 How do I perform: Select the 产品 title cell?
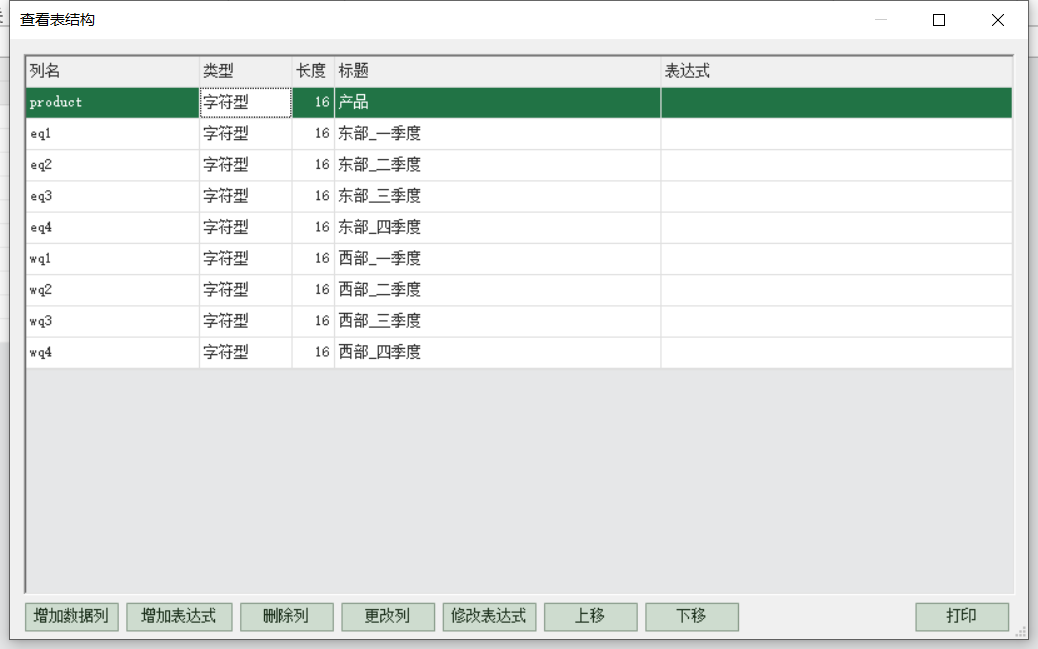[498, 103]
